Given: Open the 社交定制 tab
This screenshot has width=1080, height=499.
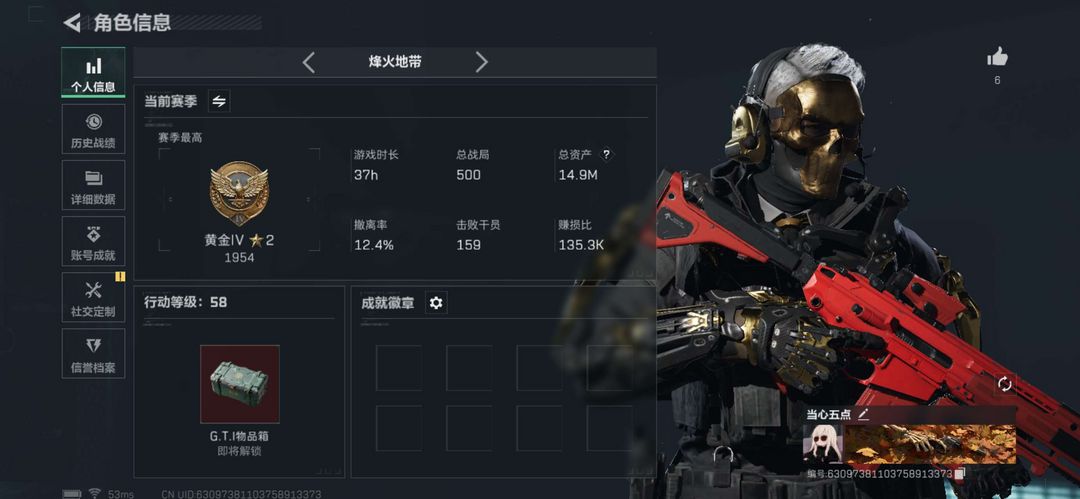Looking at the screenshot, I should (x=93, y=297).
